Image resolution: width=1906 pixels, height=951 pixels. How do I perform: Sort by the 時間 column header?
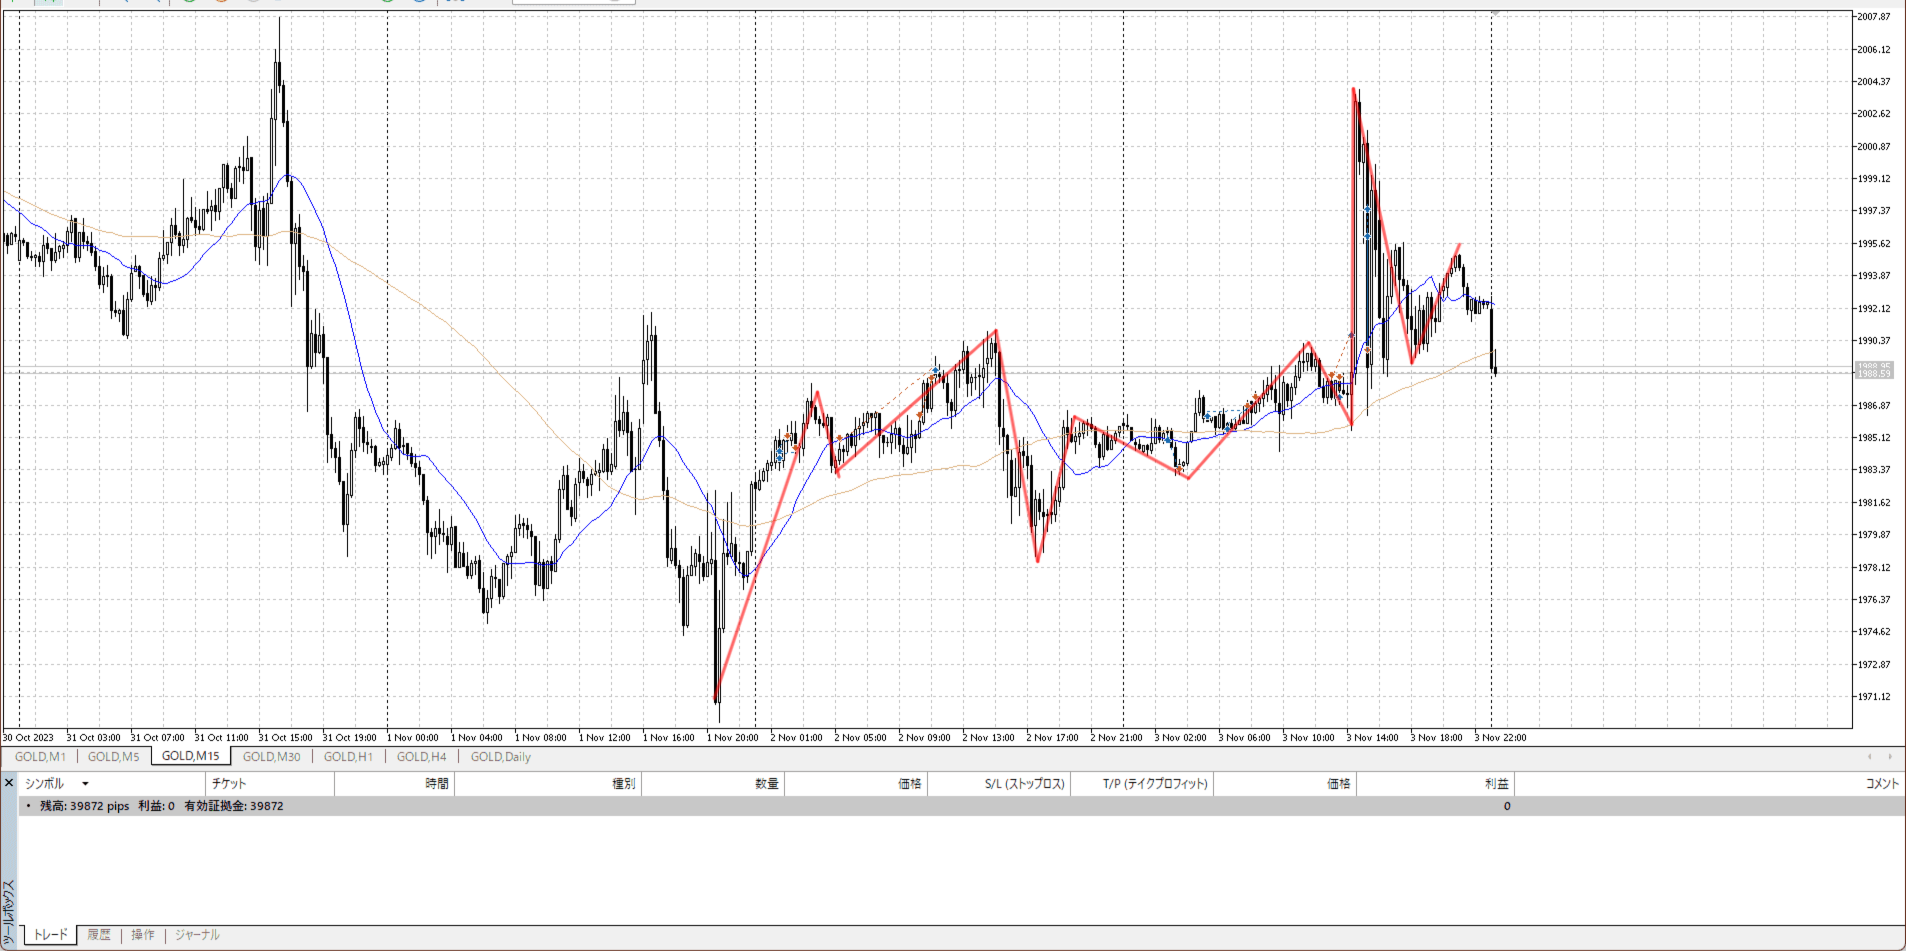point(436,784)
